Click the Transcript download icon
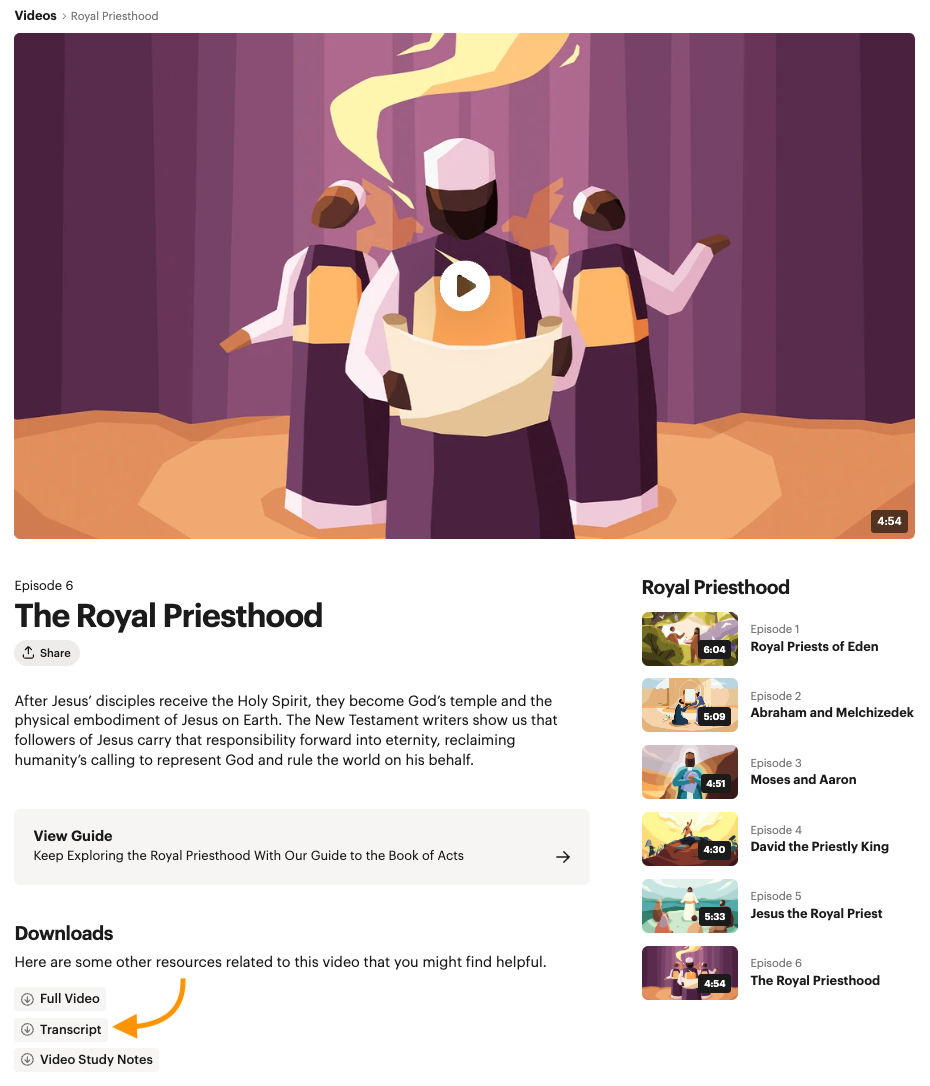Viewport: 930px width, 1086px height. coord(27,1029)
